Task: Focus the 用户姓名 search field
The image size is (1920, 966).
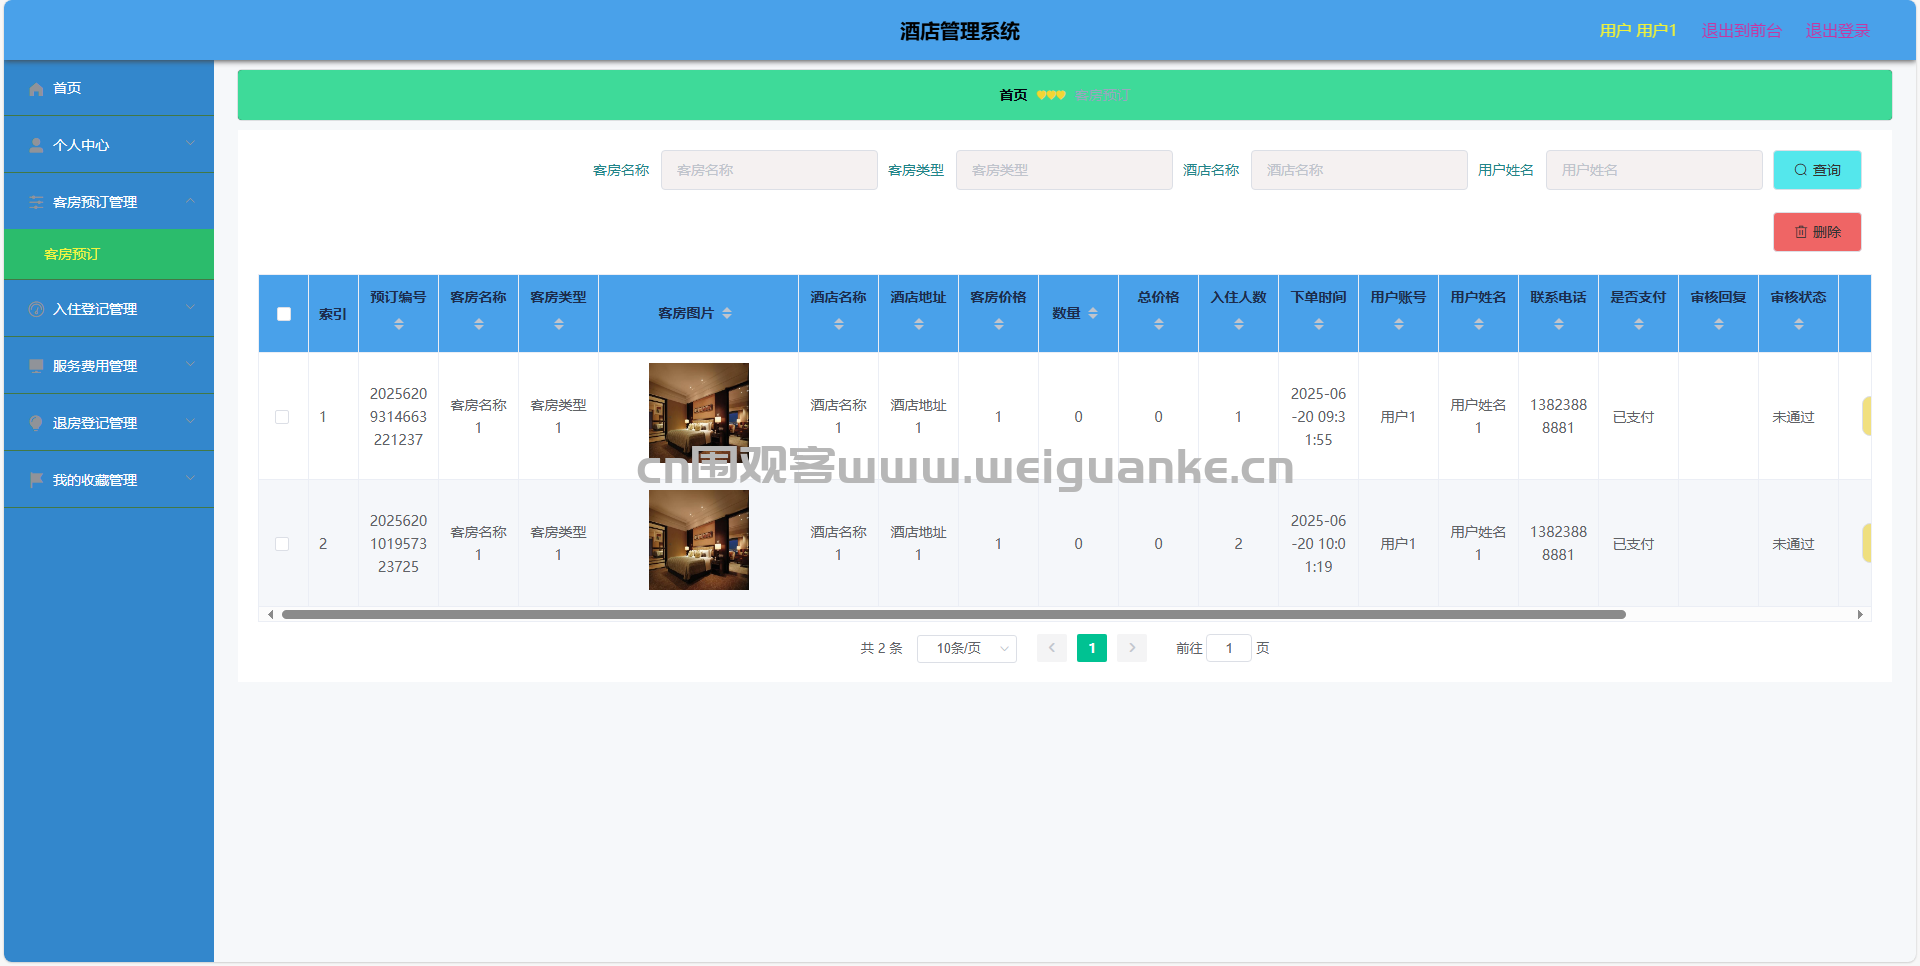Action: point(1654,170)
